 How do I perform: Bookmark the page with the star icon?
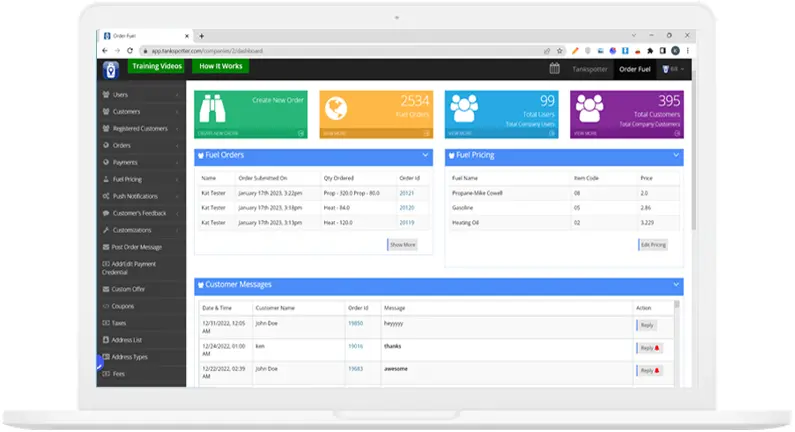pyautogui.click(x=560, y=51)
